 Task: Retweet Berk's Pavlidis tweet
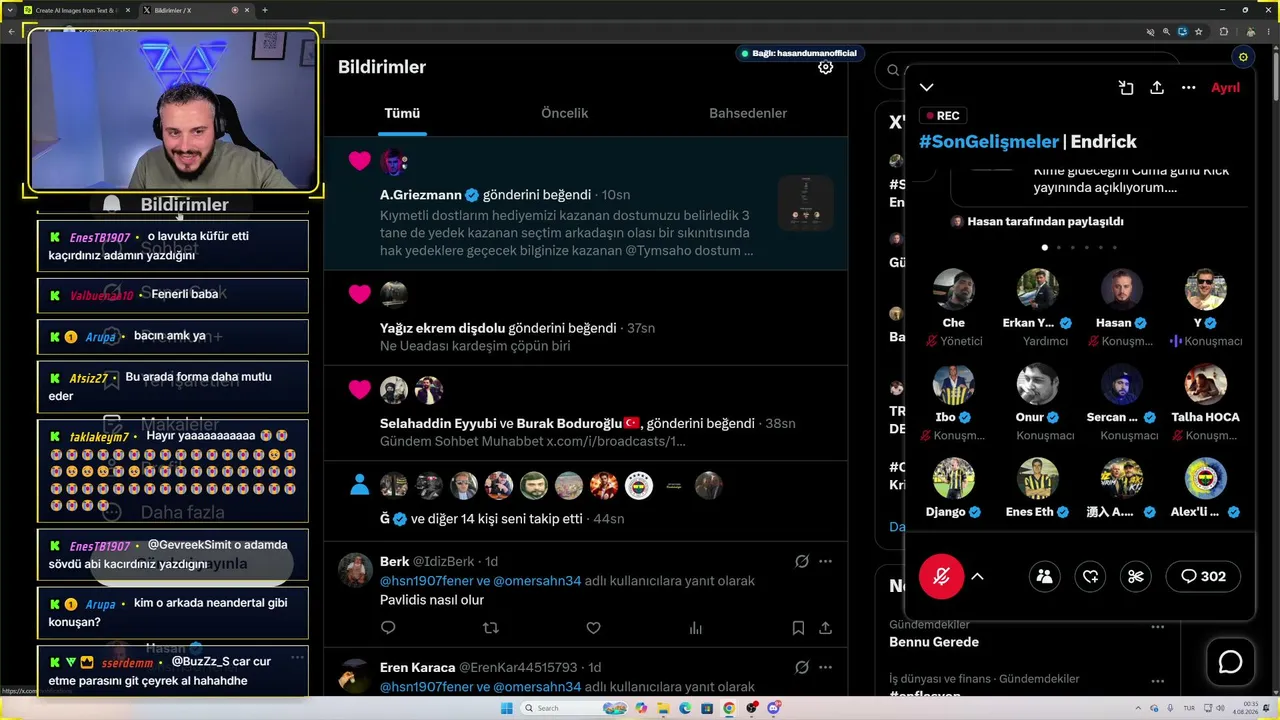point(490,628)
